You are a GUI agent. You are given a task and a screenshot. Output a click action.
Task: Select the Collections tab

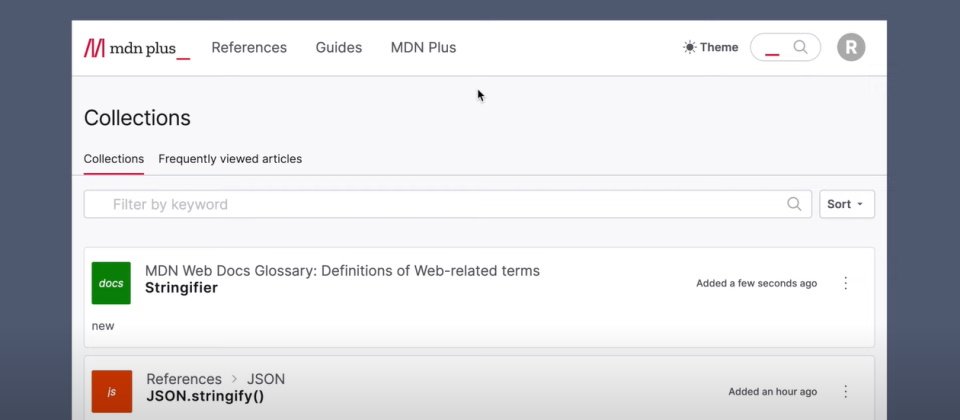point(114,159)
